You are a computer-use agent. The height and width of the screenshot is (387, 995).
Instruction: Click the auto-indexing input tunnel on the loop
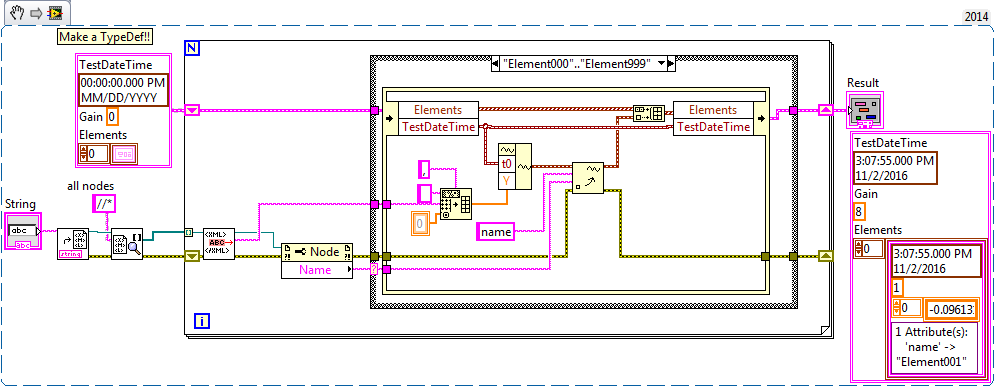pos(188,232)
